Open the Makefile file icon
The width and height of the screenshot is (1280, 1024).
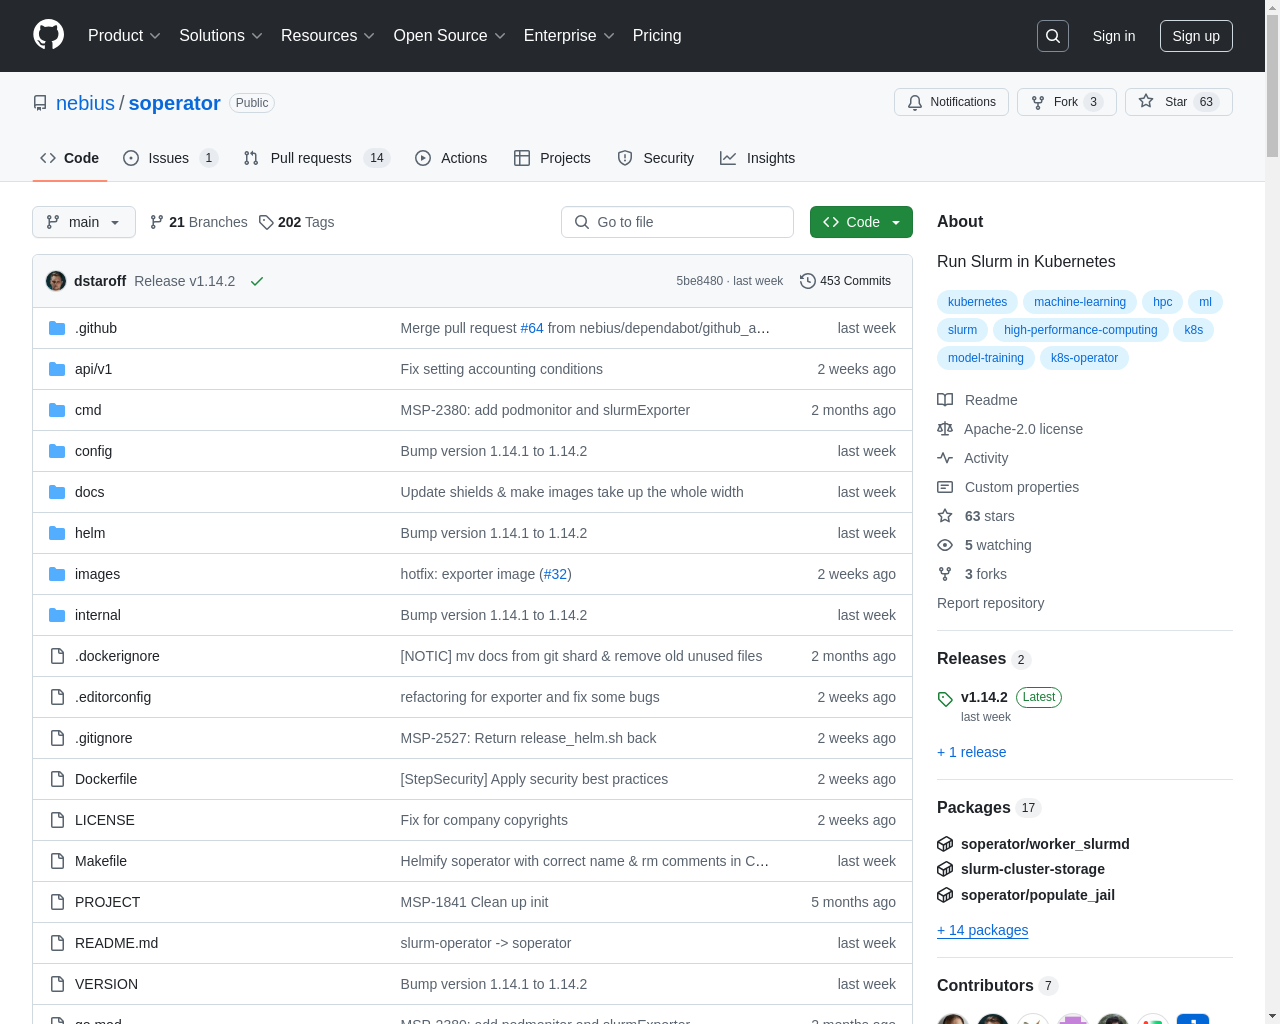[57, 861]
